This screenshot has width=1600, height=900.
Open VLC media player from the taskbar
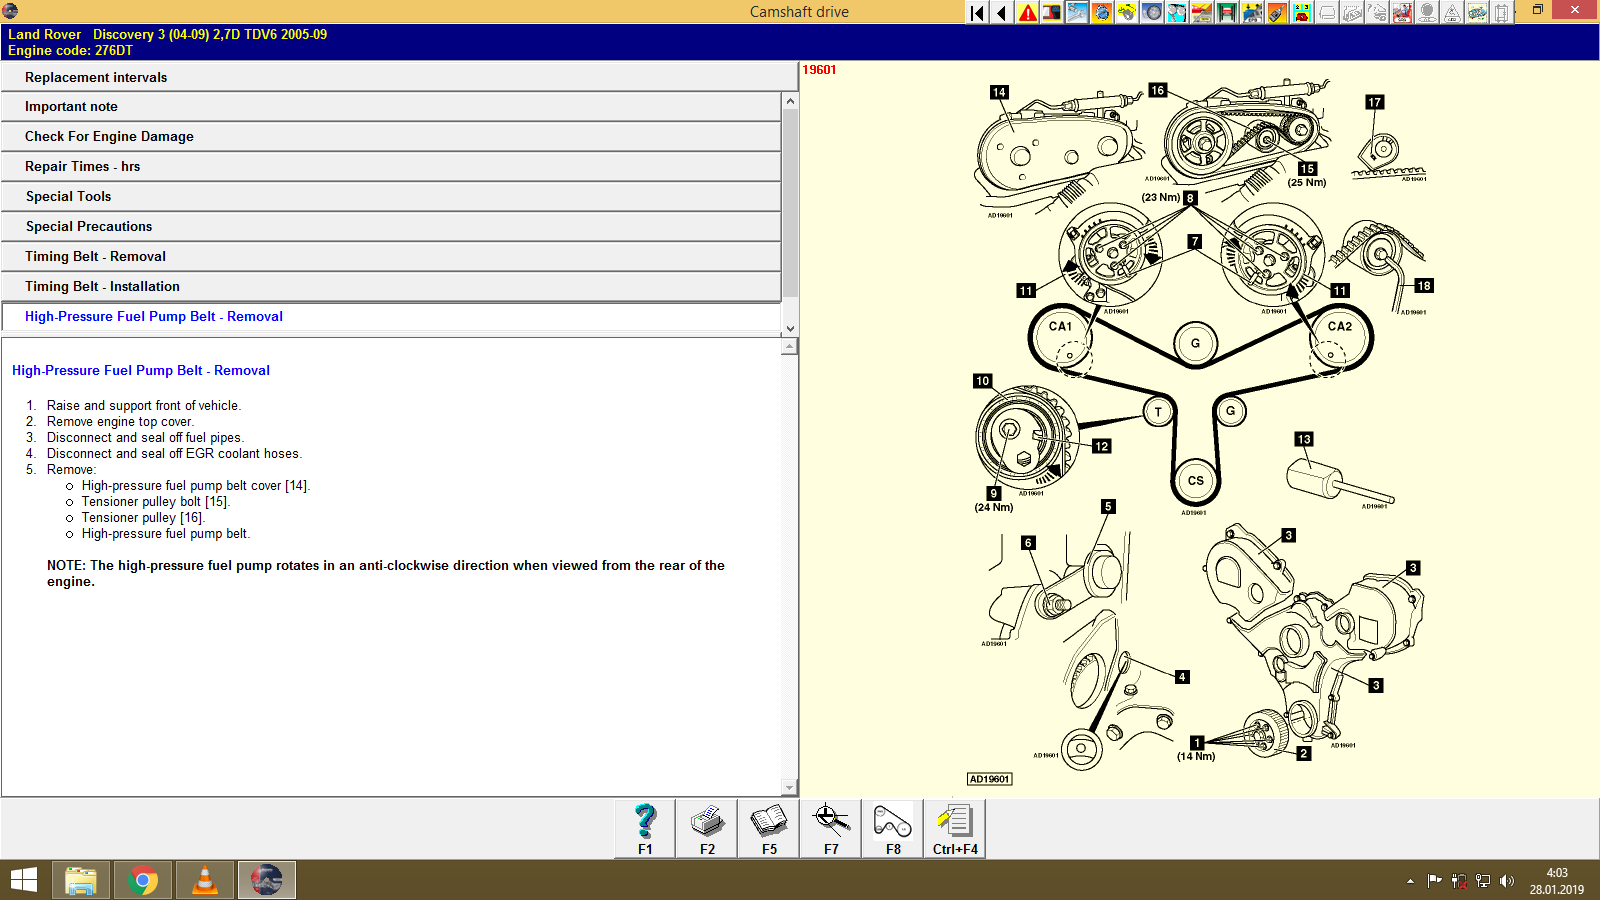(x=204, y=880)
